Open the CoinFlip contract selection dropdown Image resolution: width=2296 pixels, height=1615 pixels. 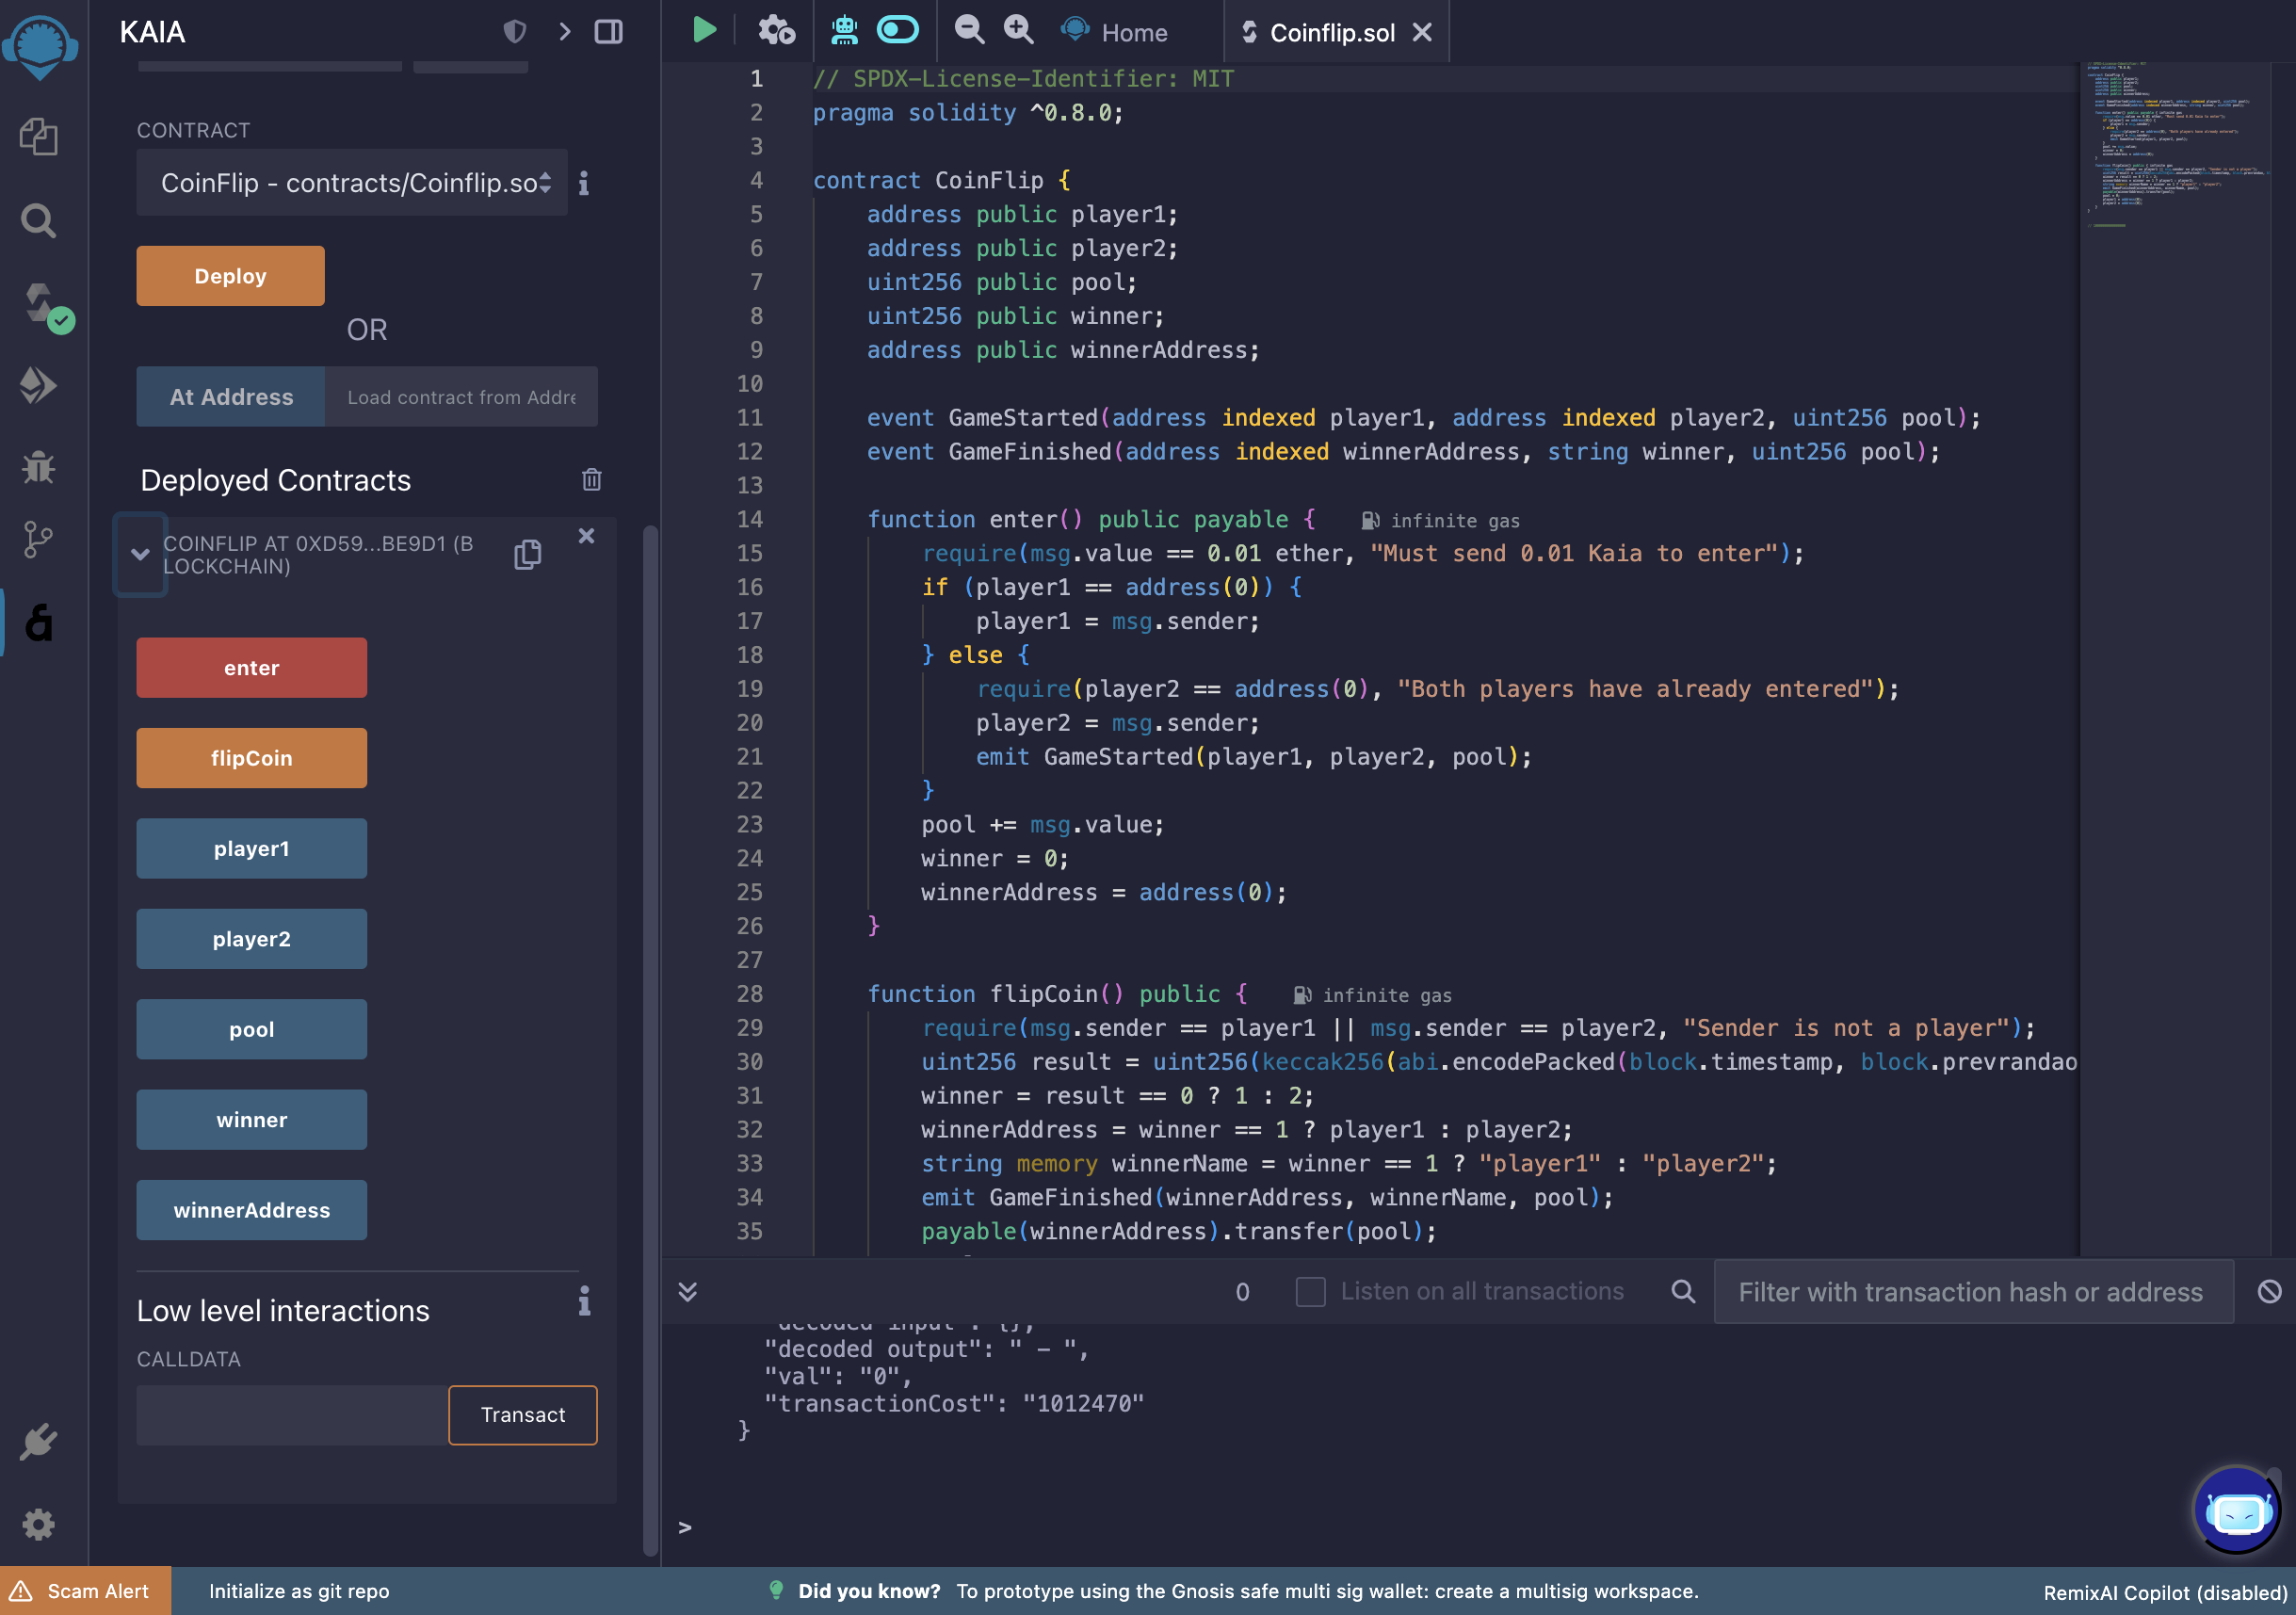(352, 183)
